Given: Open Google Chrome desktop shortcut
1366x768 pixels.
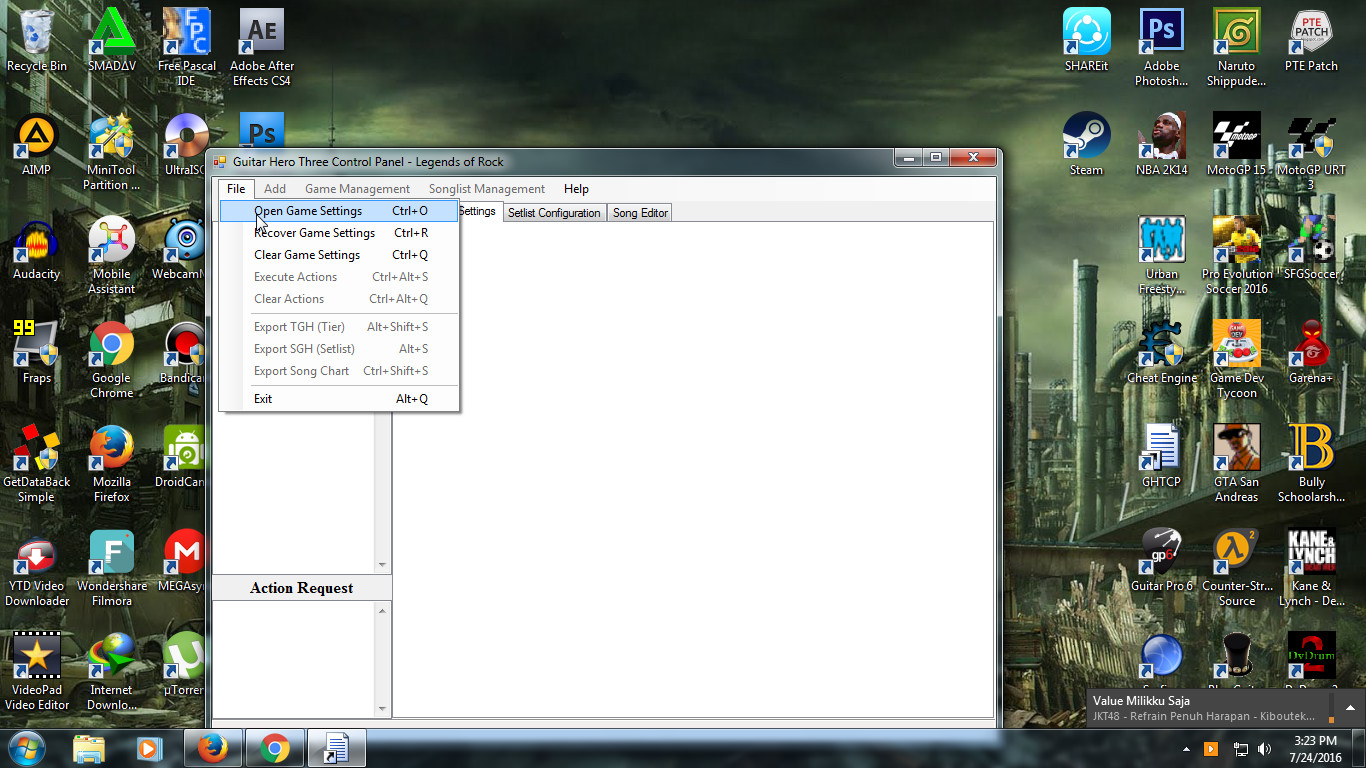Looking at the screenshot, I should click(x=112, y=360).
